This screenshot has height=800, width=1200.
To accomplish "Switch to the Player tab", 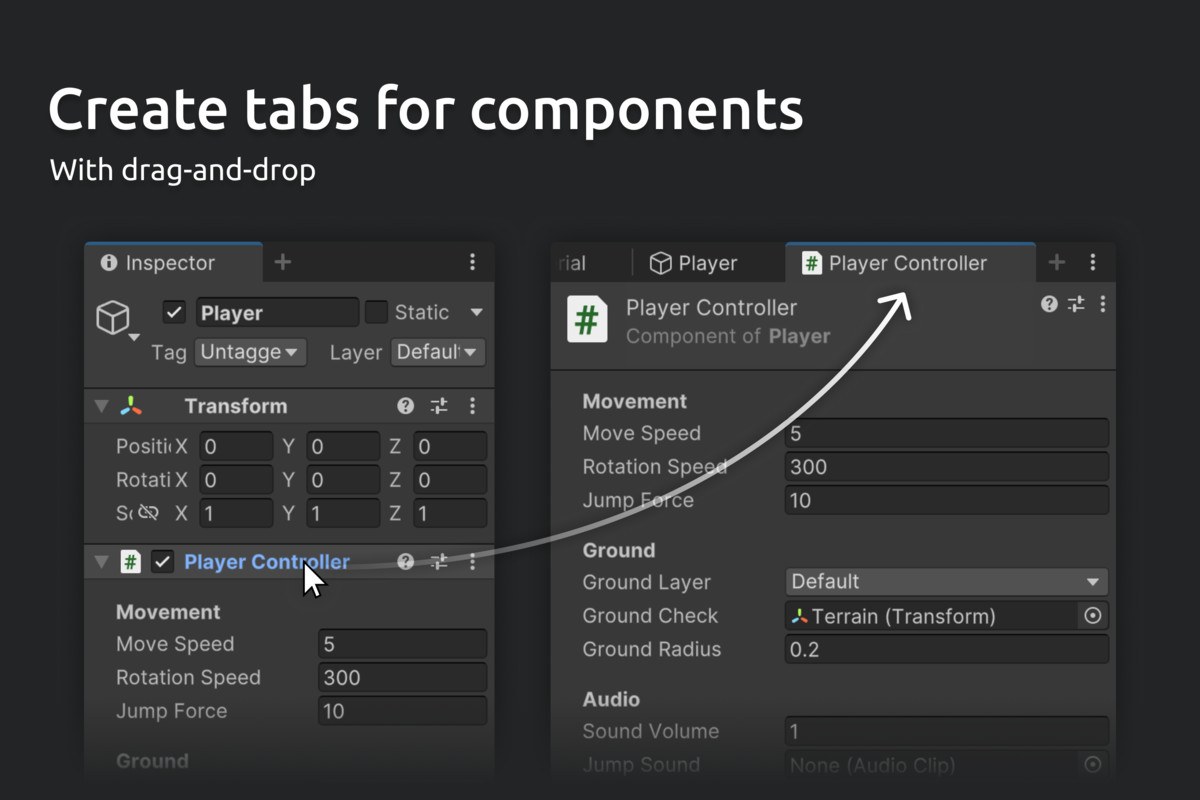I will click(x=693, y=263).
